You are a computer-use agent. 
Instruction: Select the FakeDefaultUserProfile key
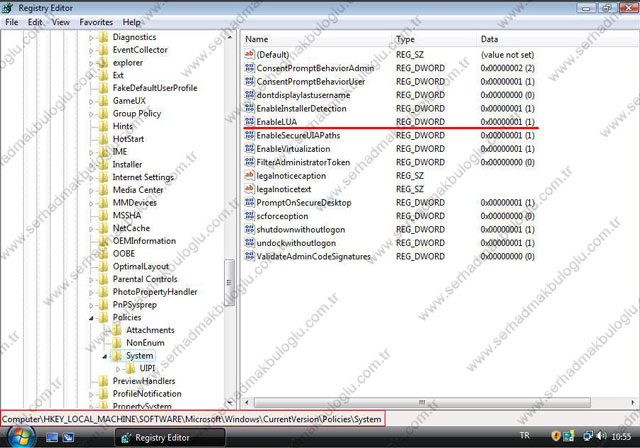(155, 88)
